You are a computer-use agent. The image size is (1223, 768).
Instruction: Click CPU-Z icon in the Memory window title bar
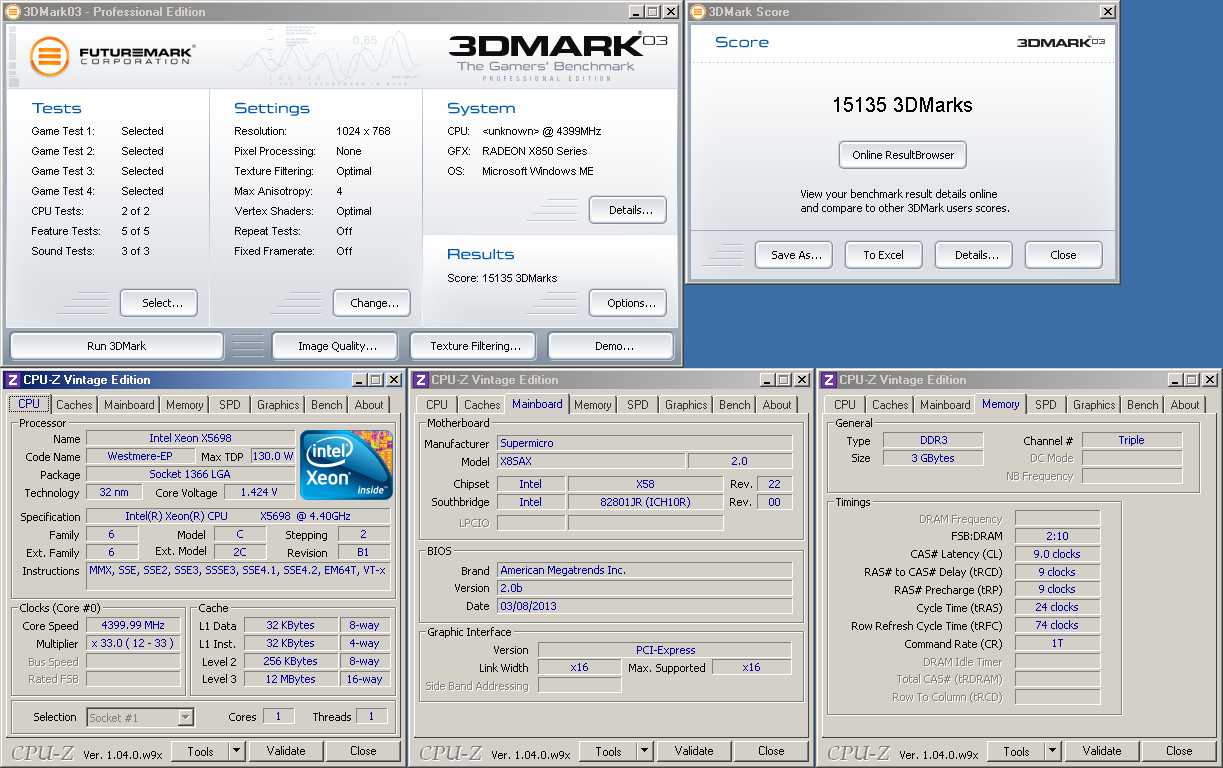(x=828, y=380)
